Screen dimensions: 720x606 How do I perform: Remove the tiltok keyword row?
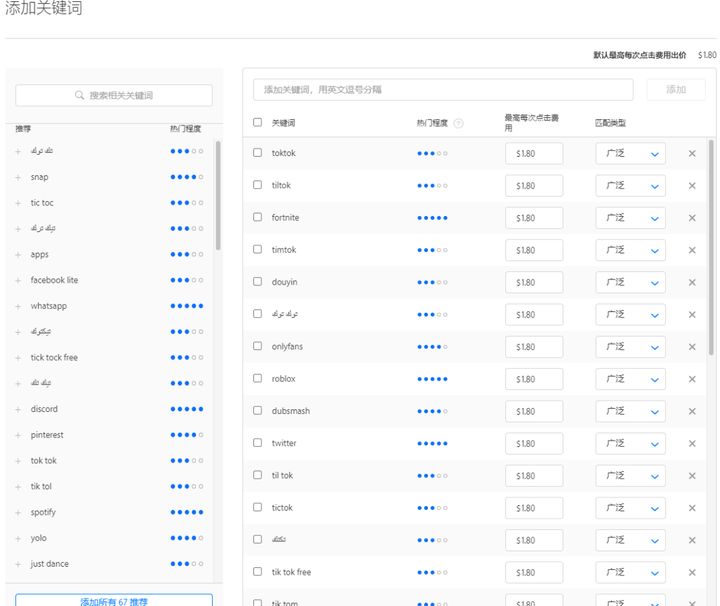692,185
